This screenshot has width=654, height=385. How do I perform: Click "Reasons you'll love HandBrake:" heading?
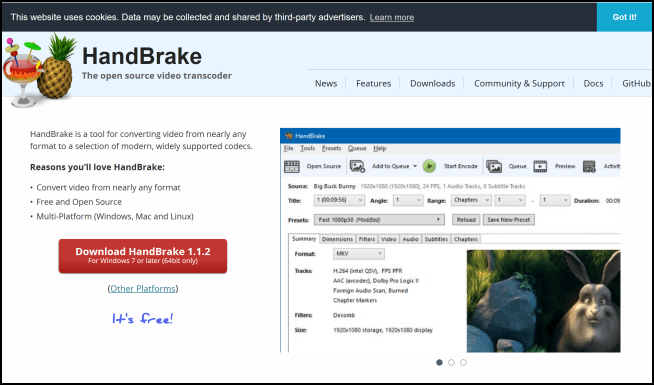click(98, 167)
